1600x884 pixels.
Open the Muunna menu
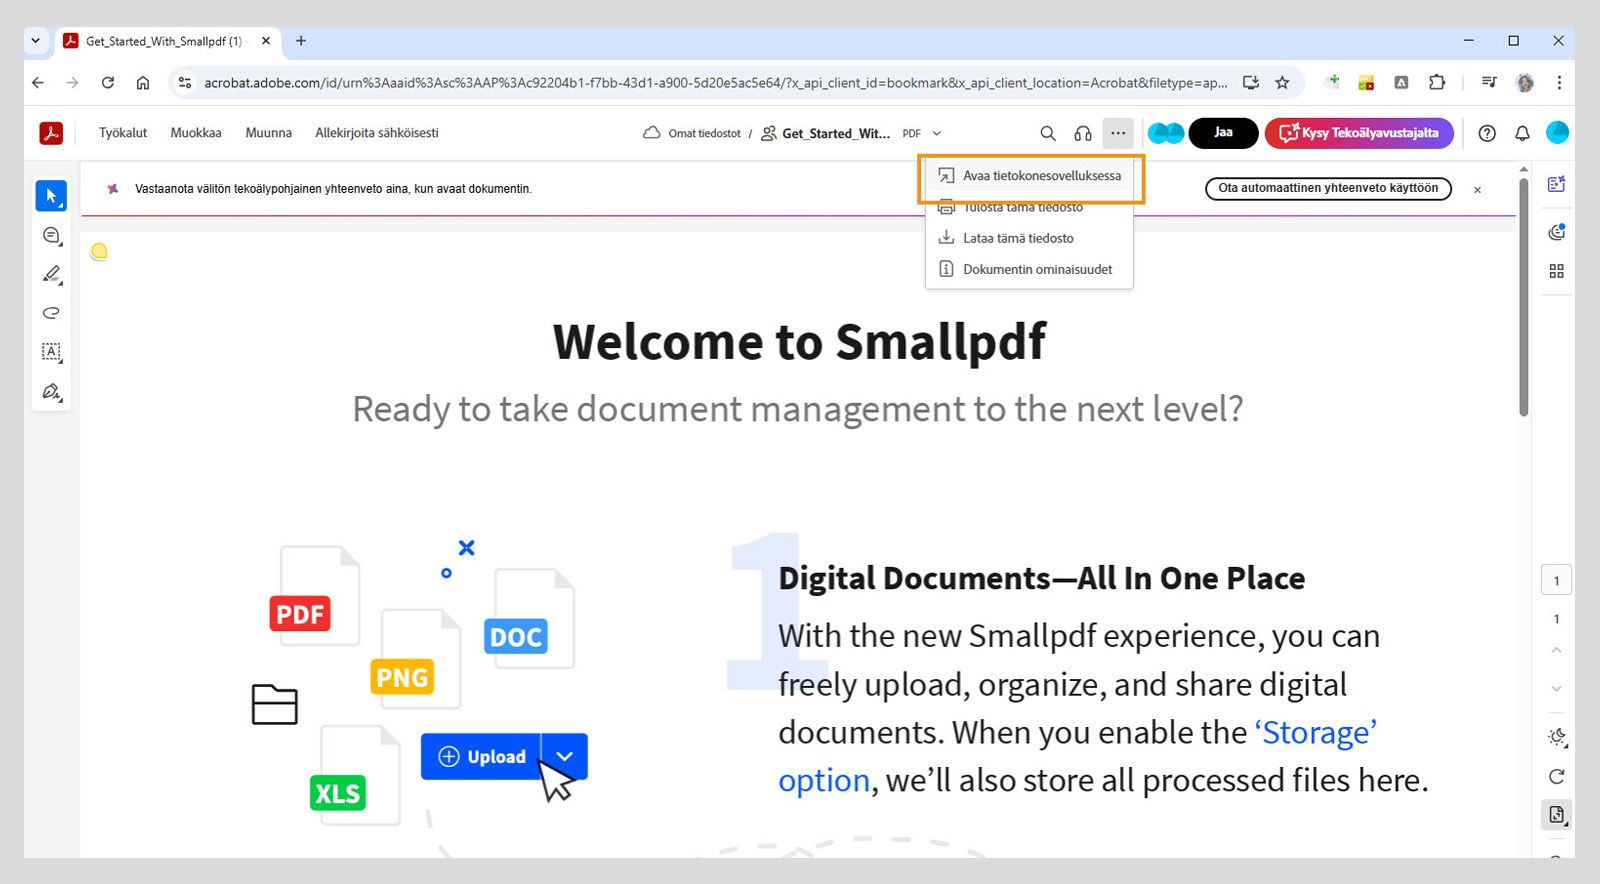(269, 133)
